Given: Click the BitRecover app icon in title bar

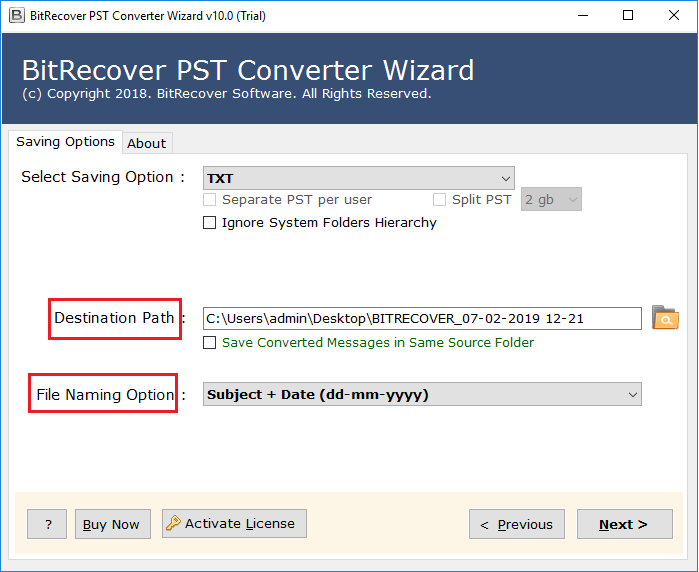Looking at the screenshot, I should (16, 16).
